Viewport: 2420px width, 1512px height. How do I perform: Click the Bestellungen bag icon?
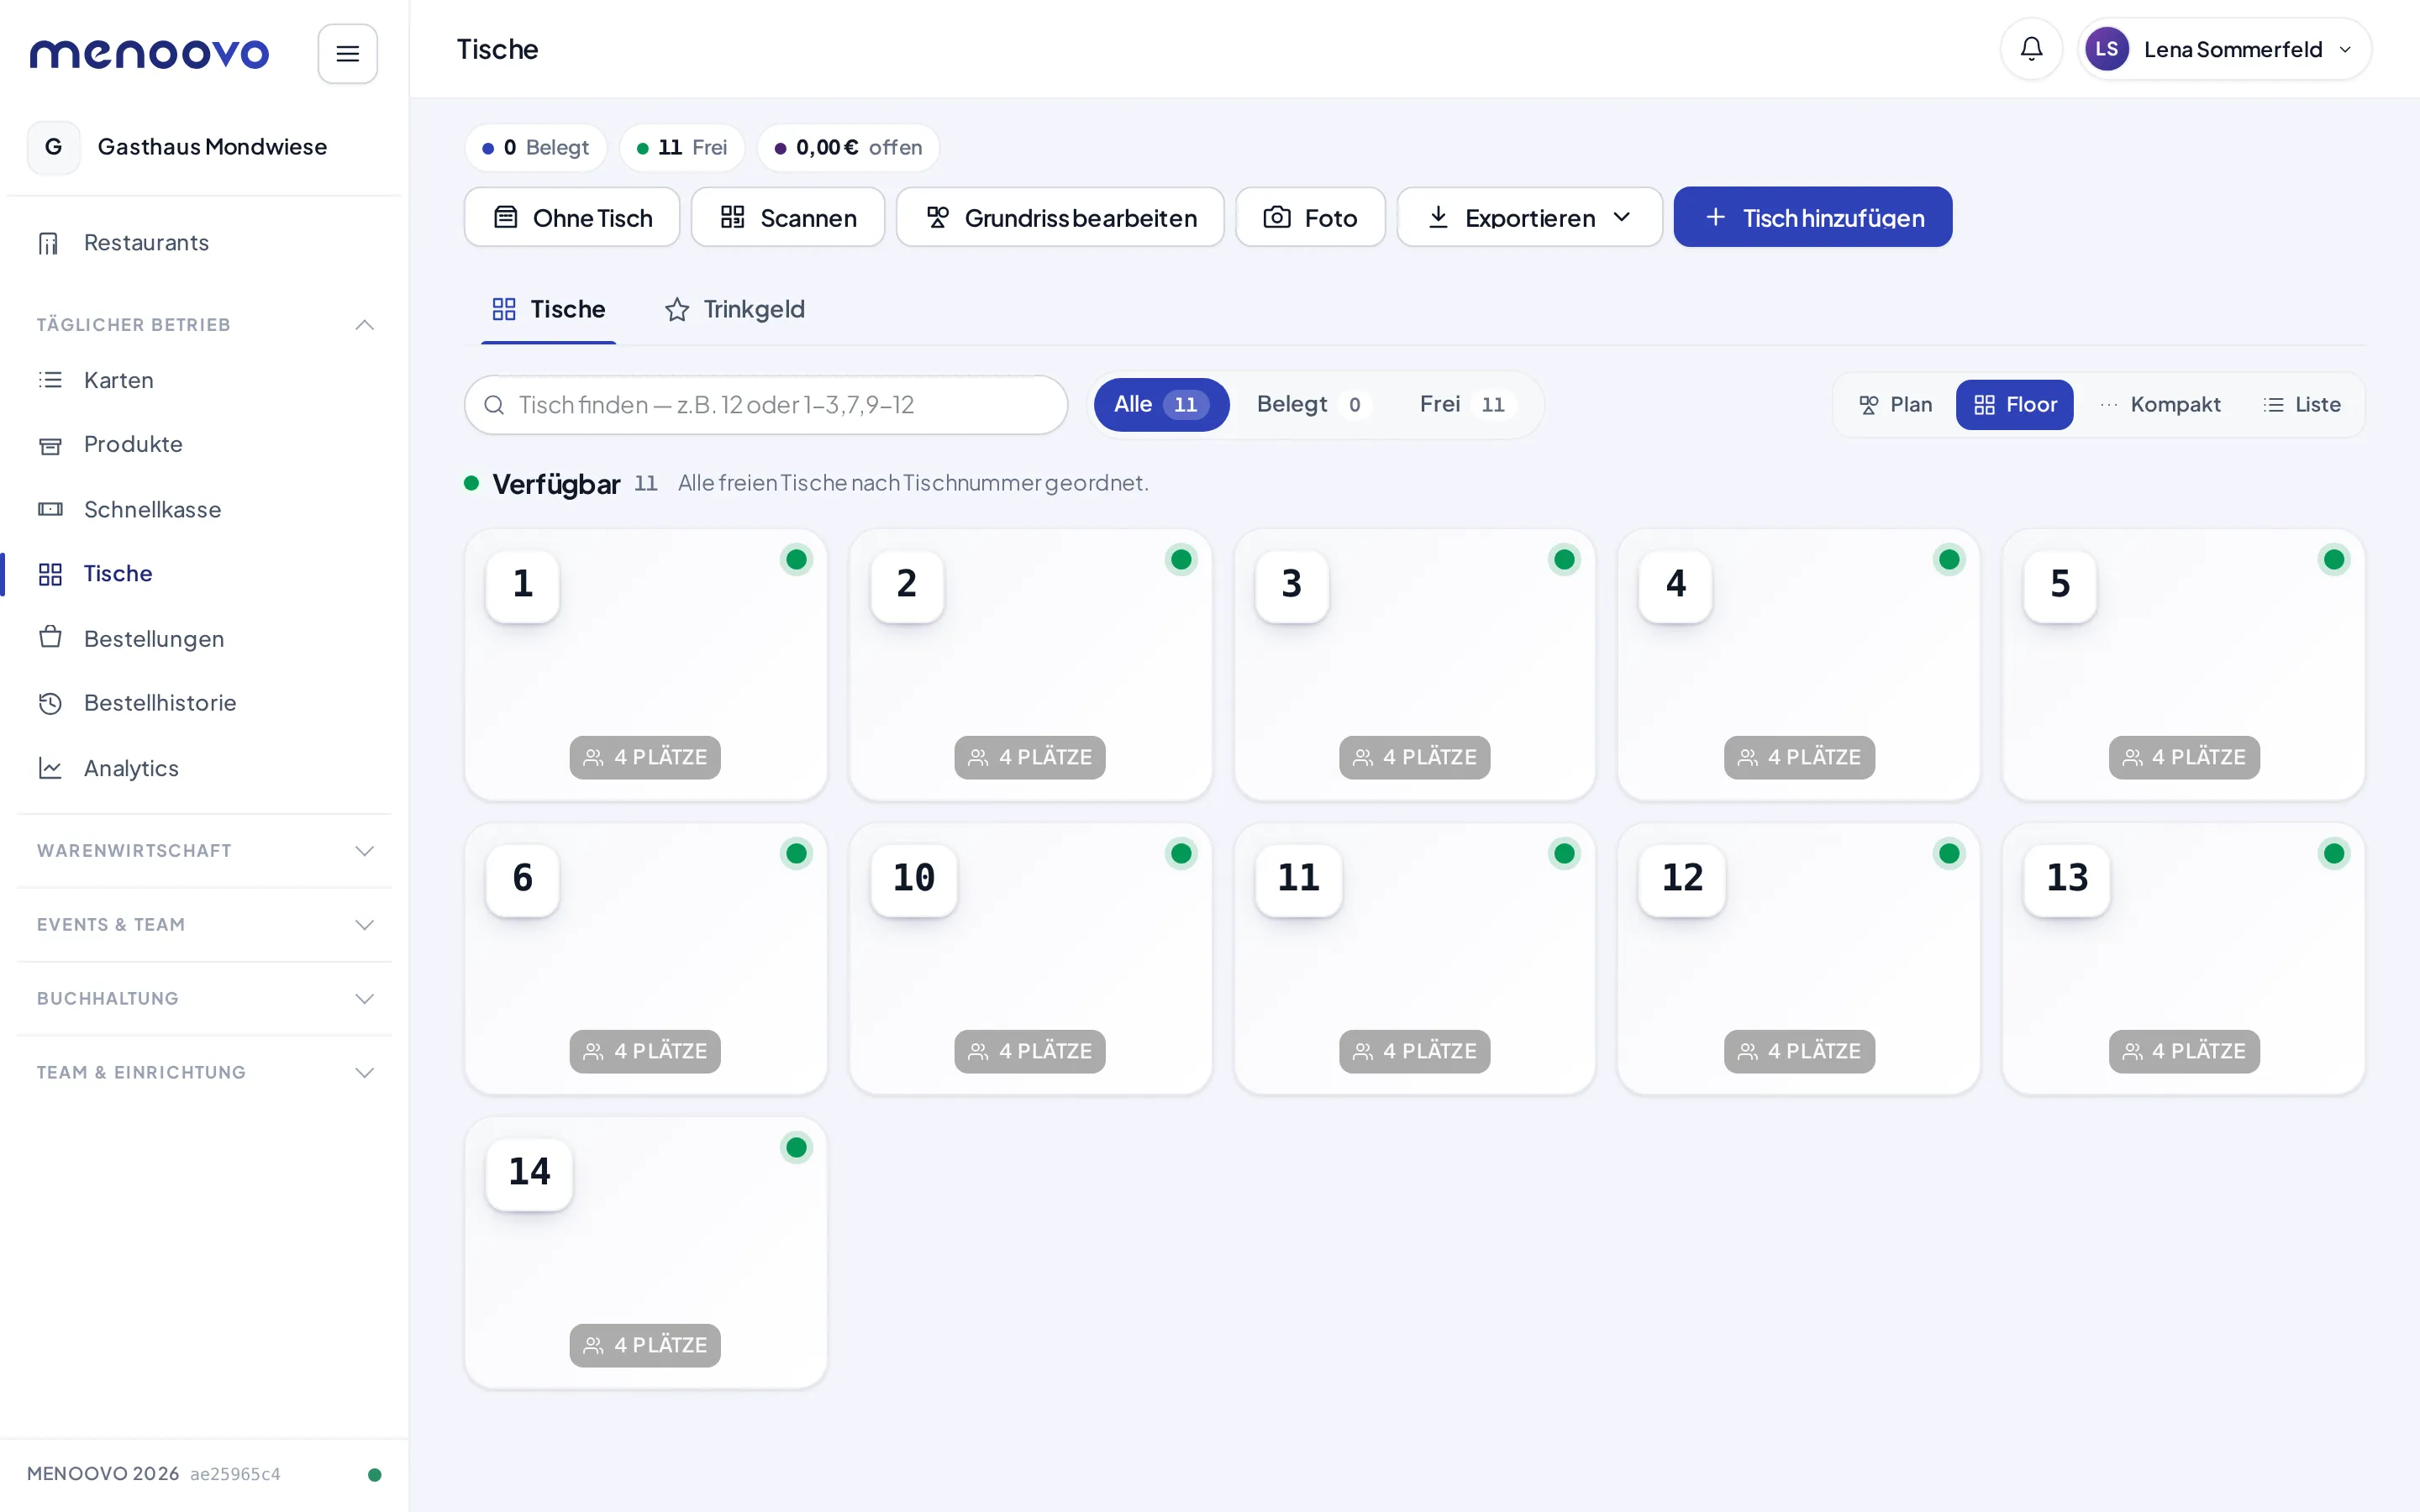click(x=50, y=638)
